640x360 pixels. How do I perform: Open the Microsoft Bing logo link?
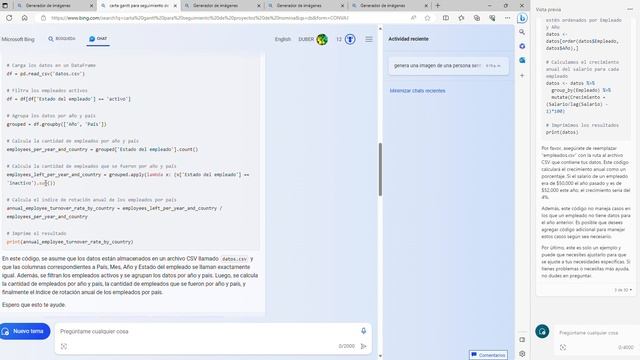(x=18, y=39)
